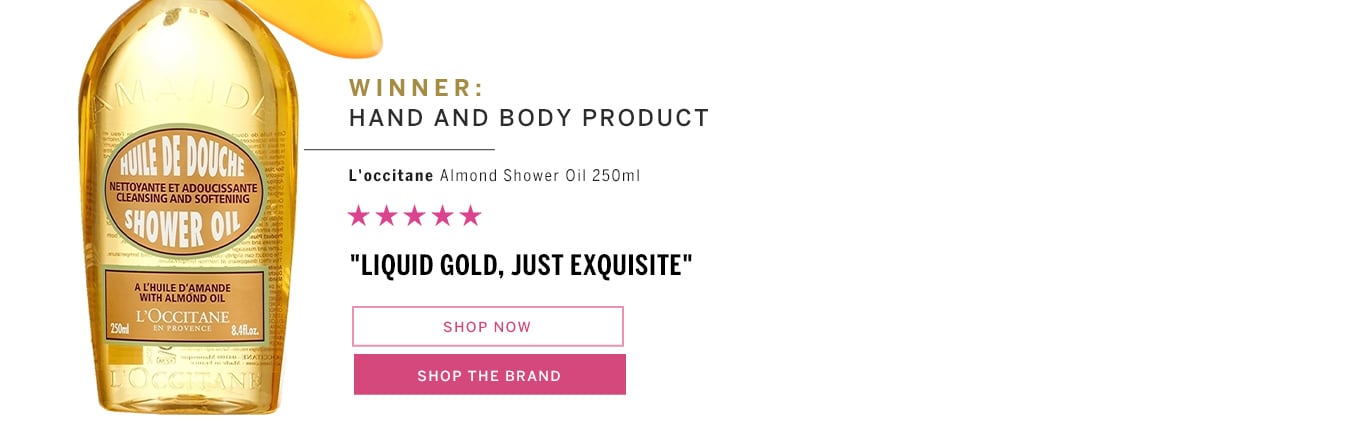Viewport: 1366px width, 429px height.
Task: Click the fifth pink rating star
Action: pos(470,215)
